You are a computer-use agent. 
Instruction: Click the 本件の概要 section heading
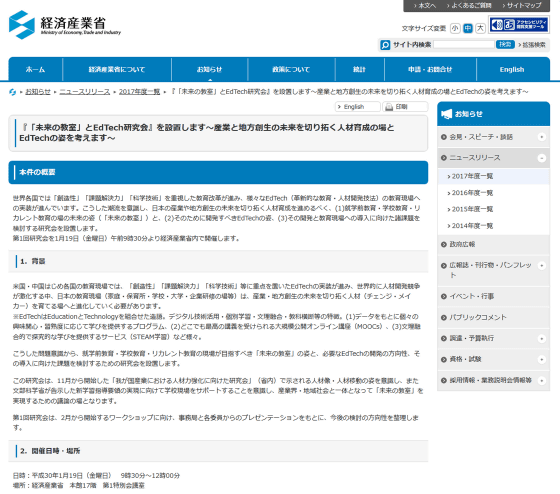click(x=218, y=172)
